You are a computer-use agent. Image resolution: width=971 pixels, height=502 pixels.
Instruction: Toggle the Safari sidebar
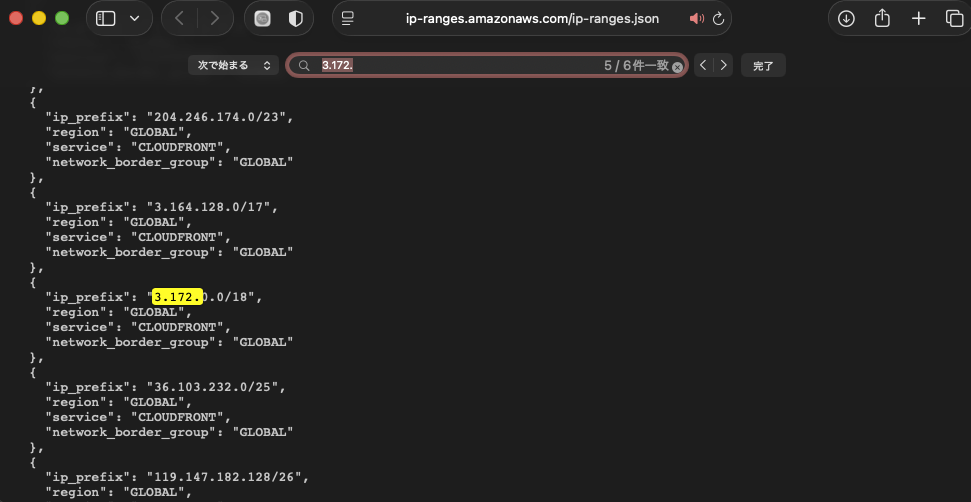click(106, 18)
